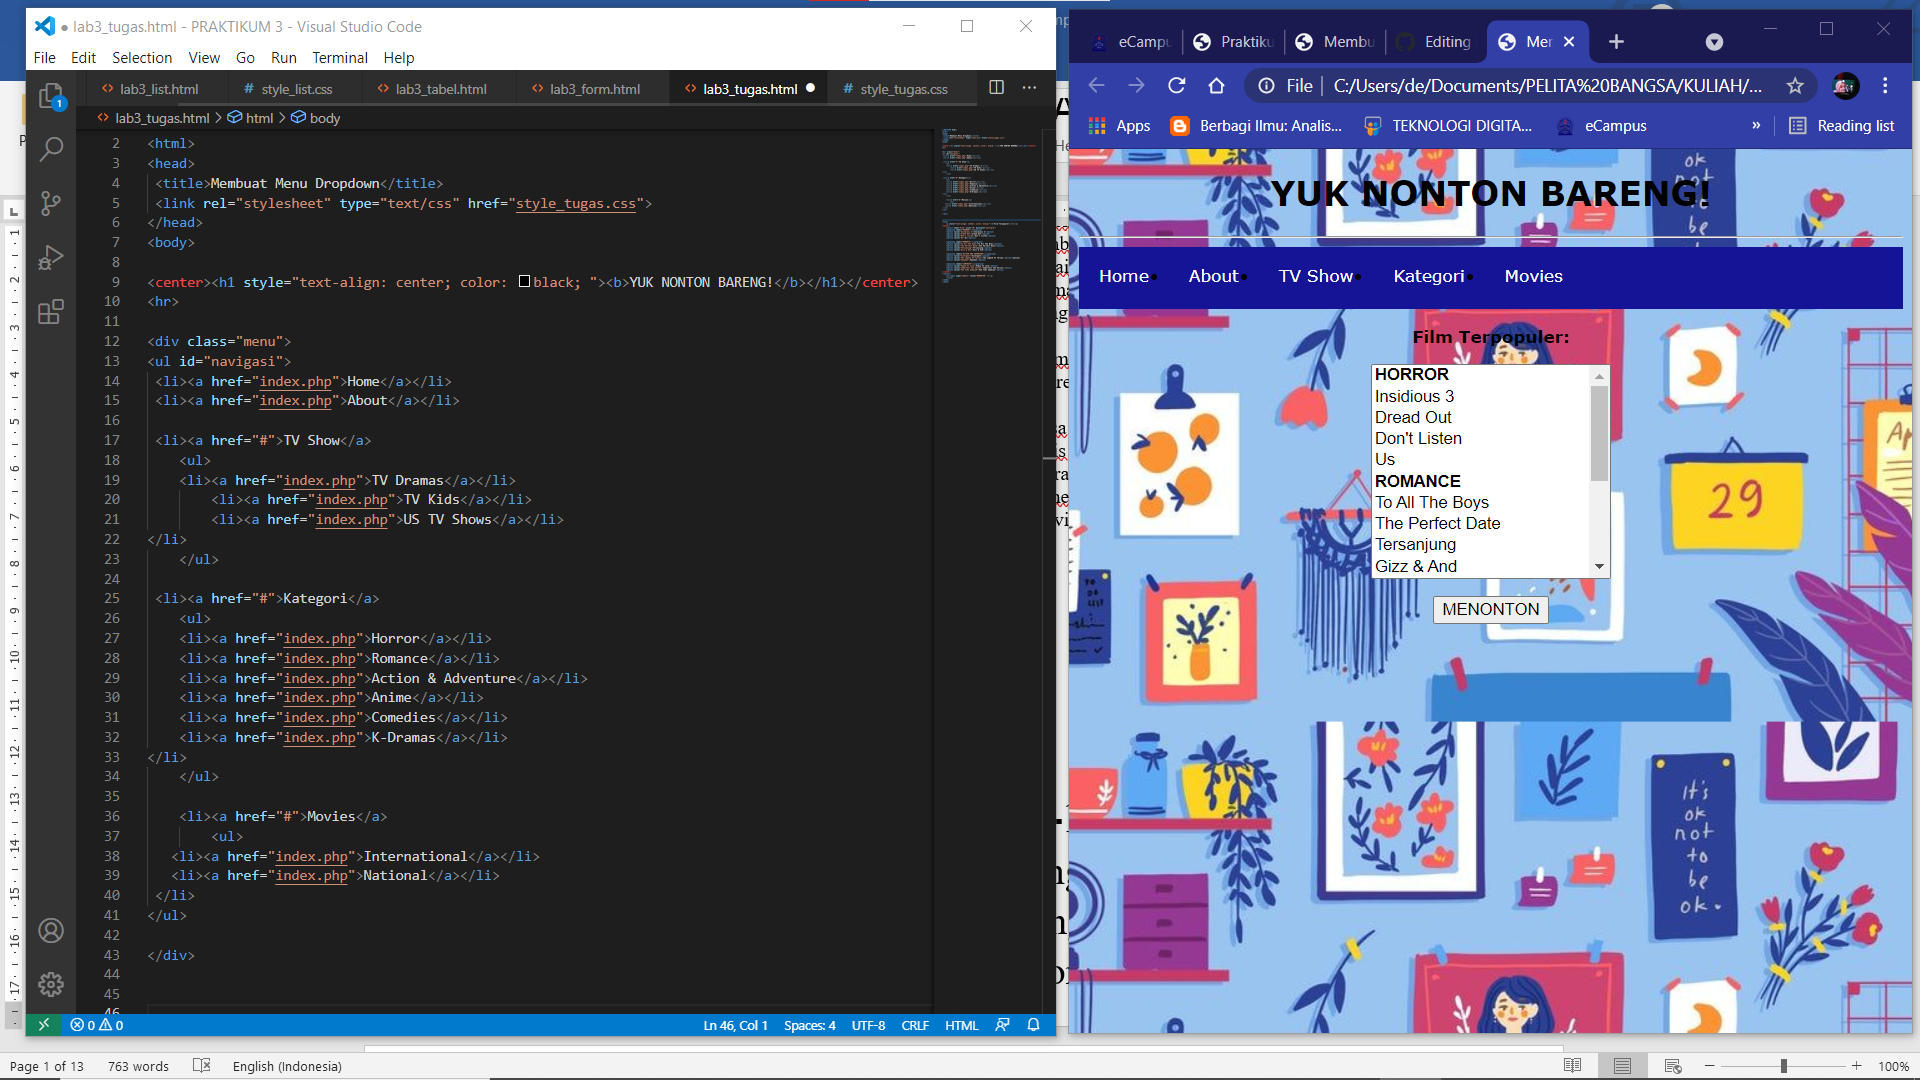
Task: Open VS Code settings via the gear icon
Action: click(x=50, y=984)
